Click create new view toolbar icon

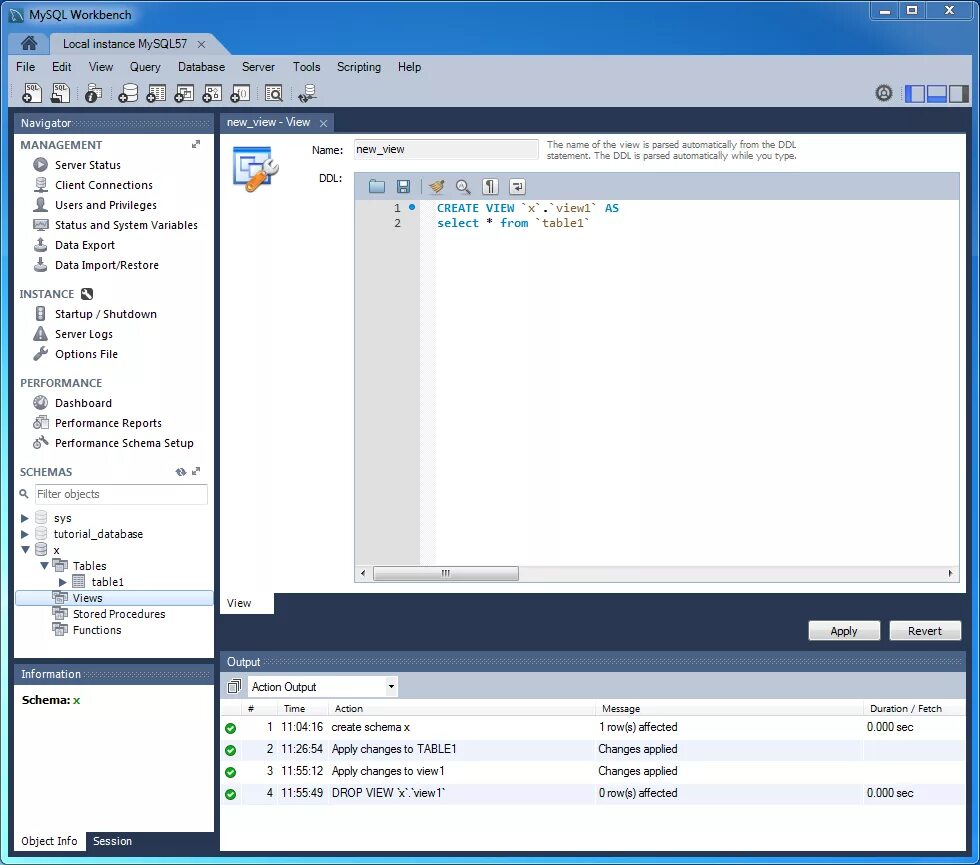pos(184,93)
